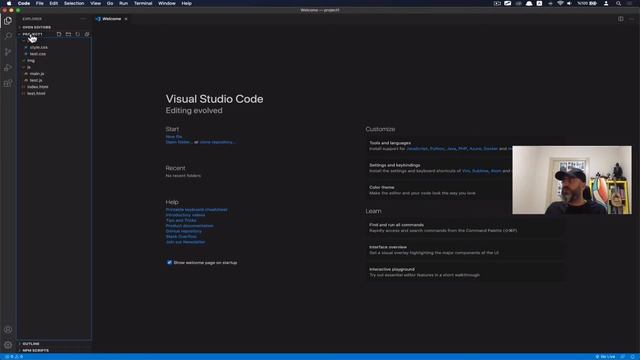This screenshot has height=360, width=640.
Task: Click split editor icon at top right
Action: [x=620, y=19]
